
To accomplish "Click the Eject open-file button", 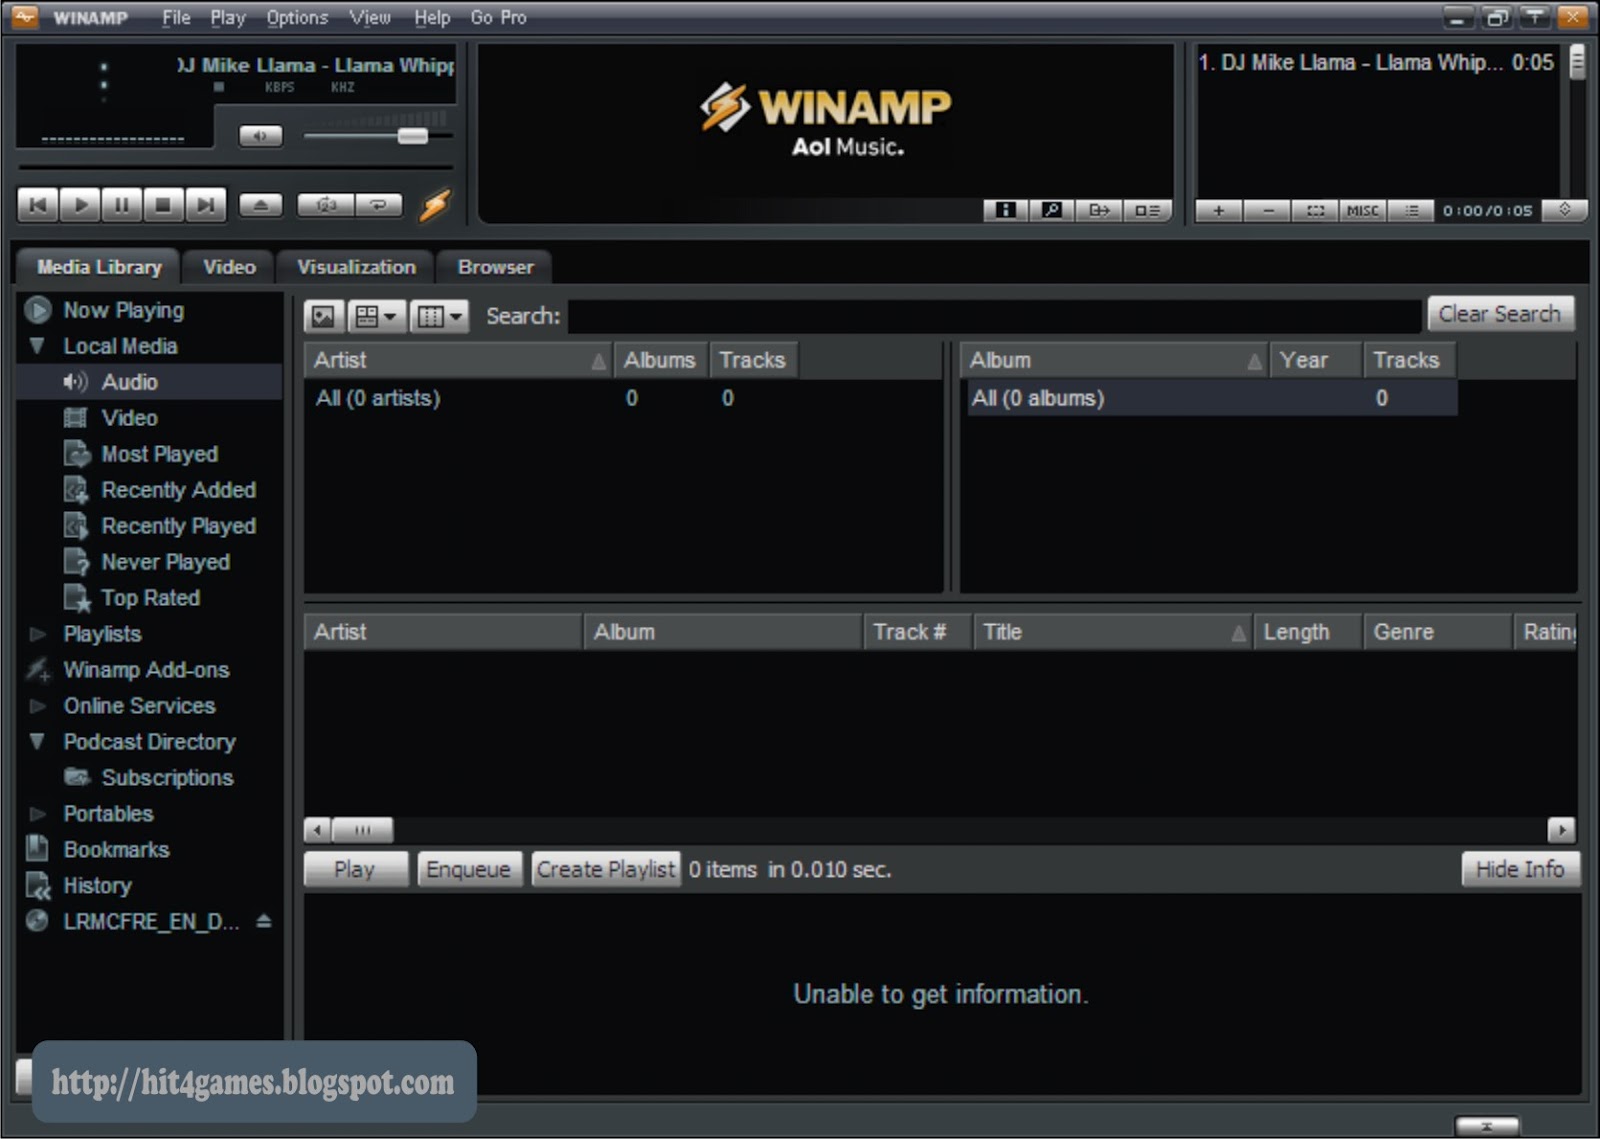I will pos(261,205).
